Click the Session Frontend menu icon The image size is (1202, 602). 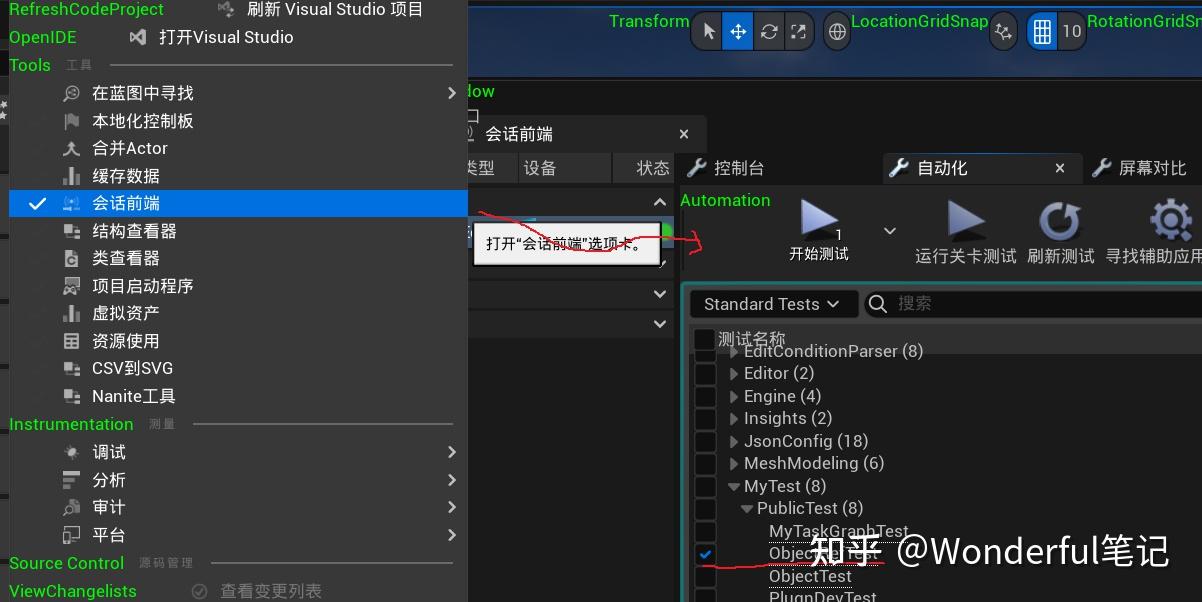(x=72, y=203)
